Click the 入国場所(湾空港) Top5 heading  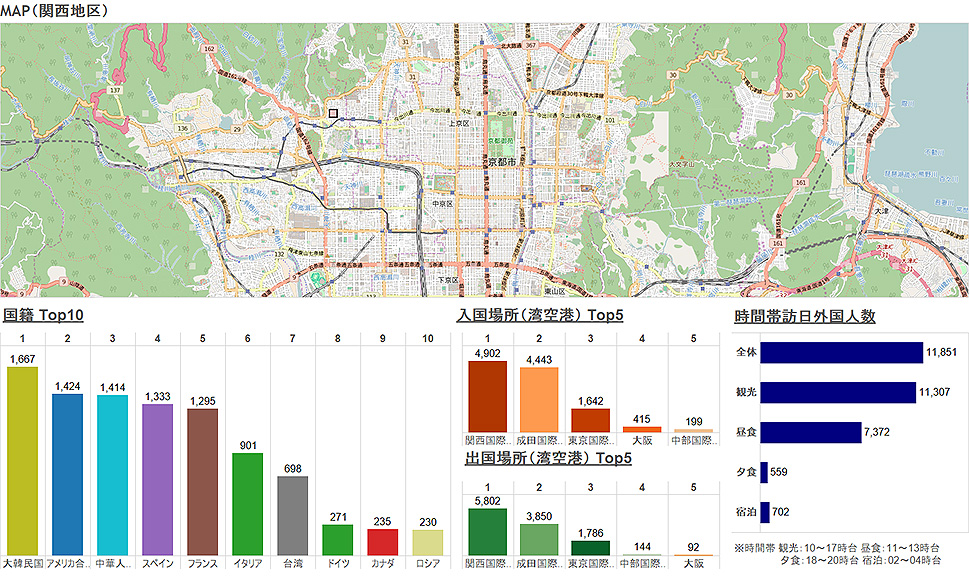point(540,316)
